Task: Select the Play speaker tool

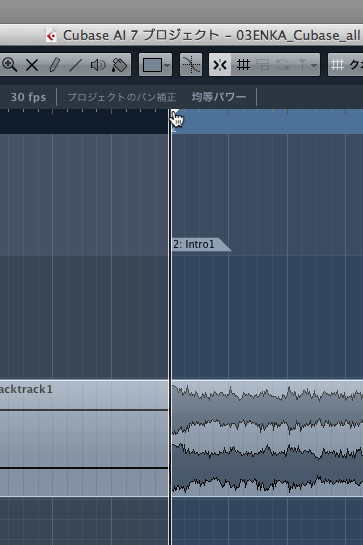Action: [x=98, y=65]
